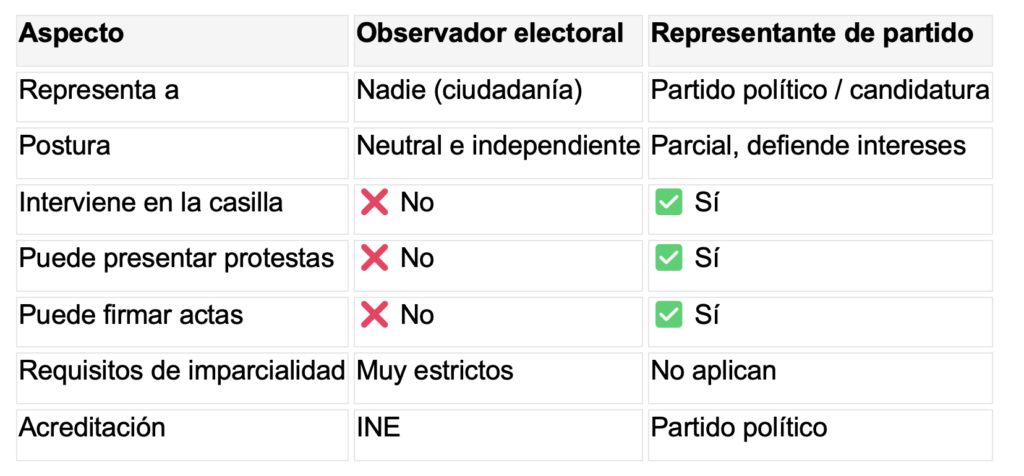Click the Representa a row label

click(x=100, y=90)
